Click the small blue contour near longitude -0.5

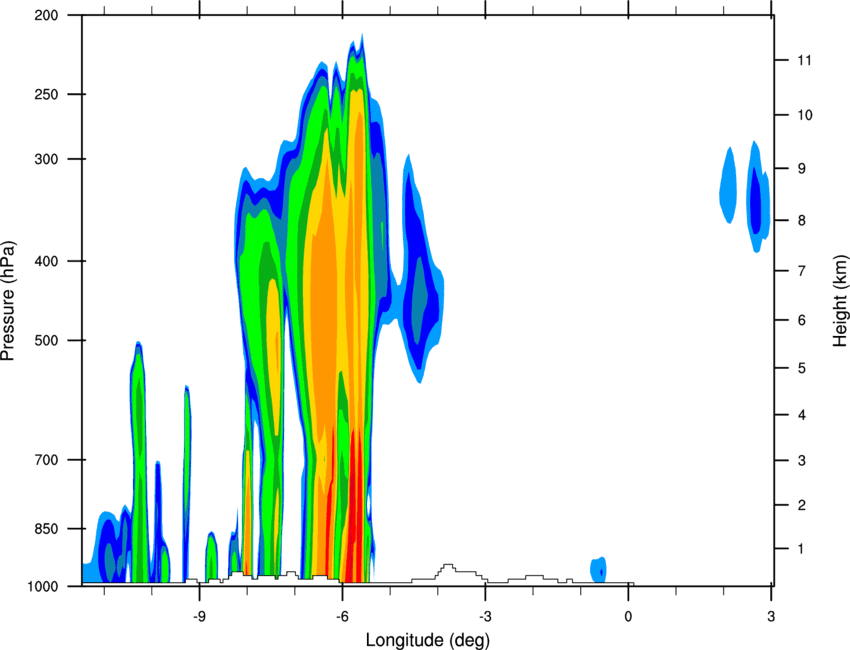click(x=598, y=570)
